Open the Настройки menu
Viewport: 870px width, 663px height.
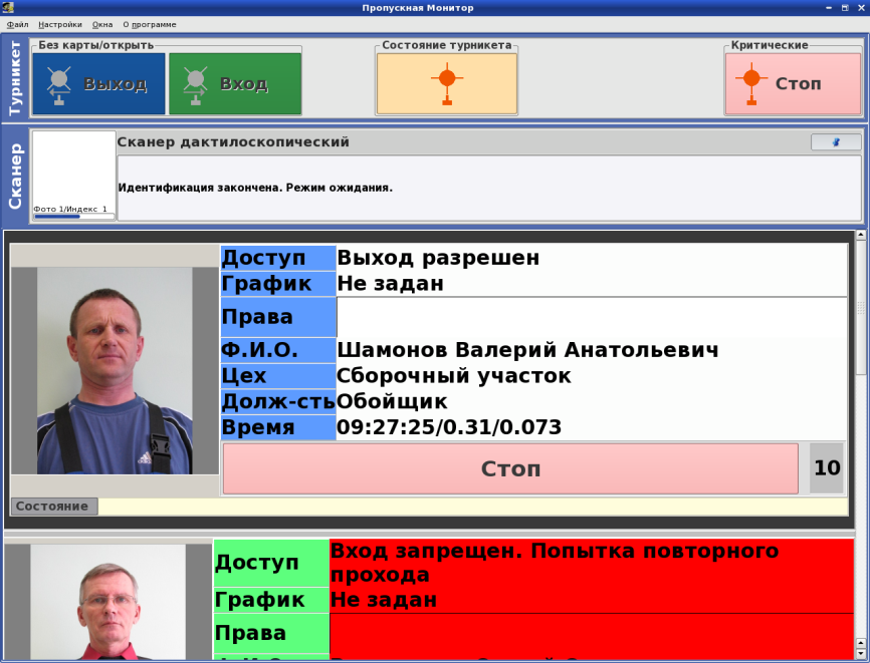coord(60,24)
